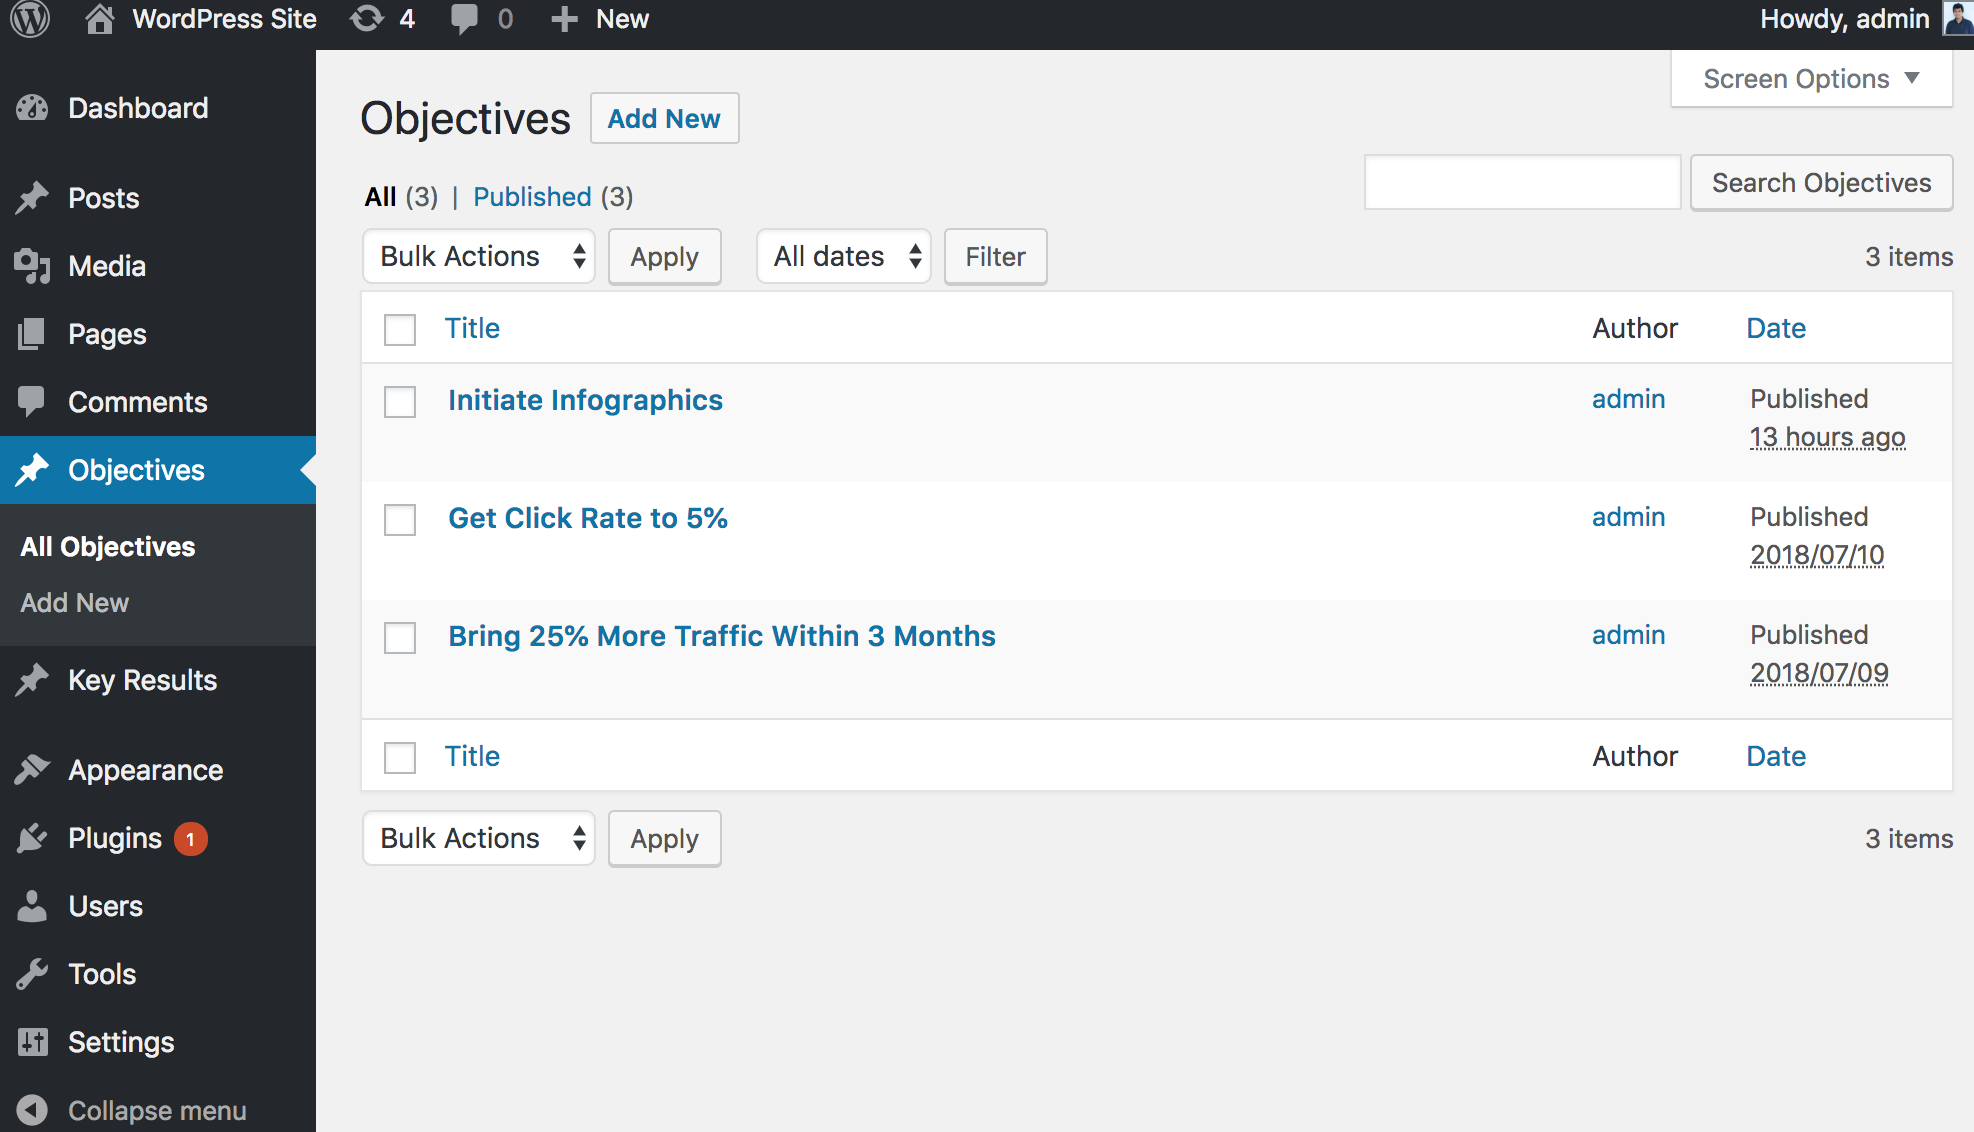This screenshot has width=1974, height=1132.
Task: Click the search objectives text field
Action: pos(1522,182)
